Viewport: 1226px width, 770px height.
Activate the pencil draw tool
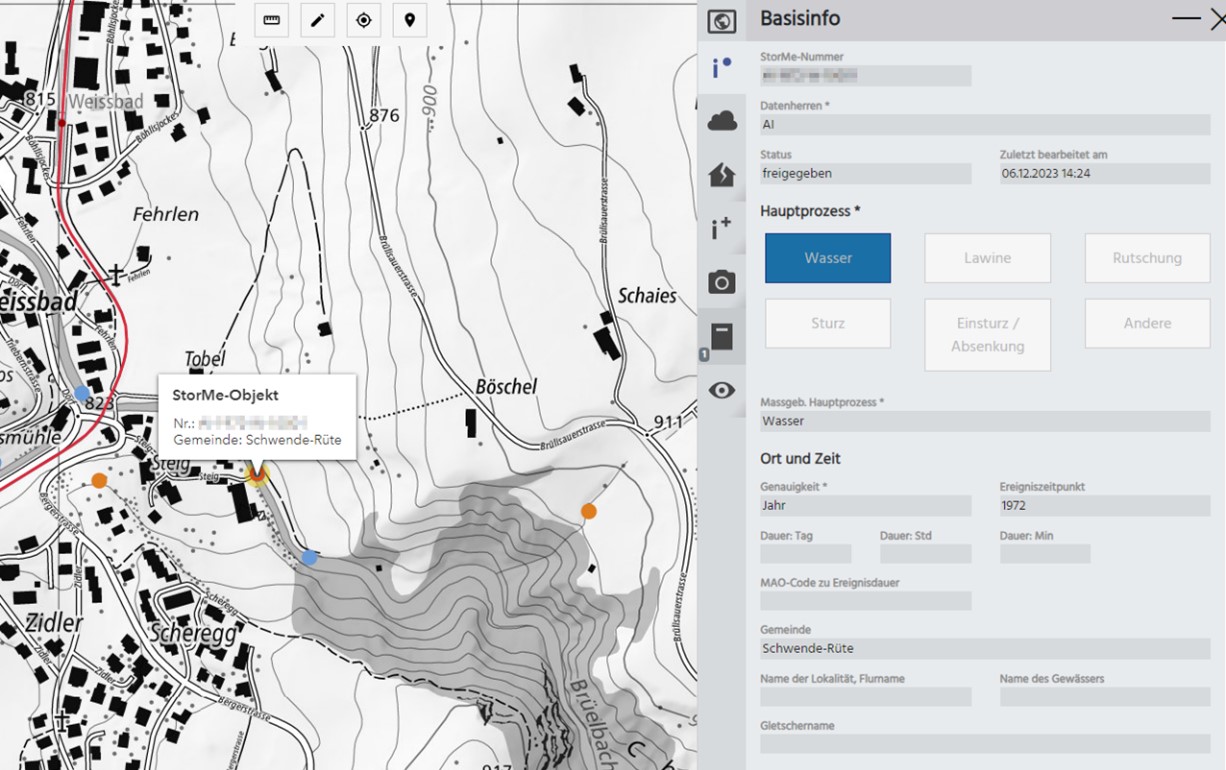point(317,20)
